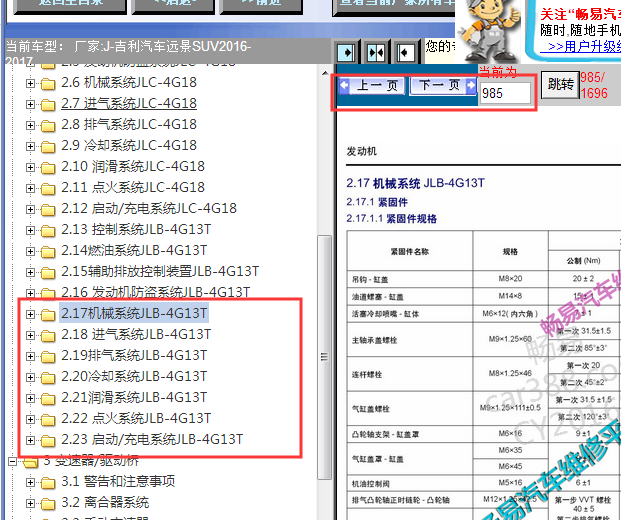Expand 2.14燃油系统JLB-4G13T node
The width and height of the screenshot is (621, 520).
[30, 251]
